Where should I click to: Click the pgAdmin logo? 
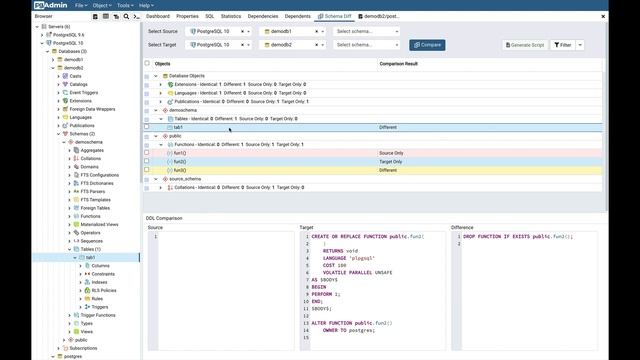(51, 5)
